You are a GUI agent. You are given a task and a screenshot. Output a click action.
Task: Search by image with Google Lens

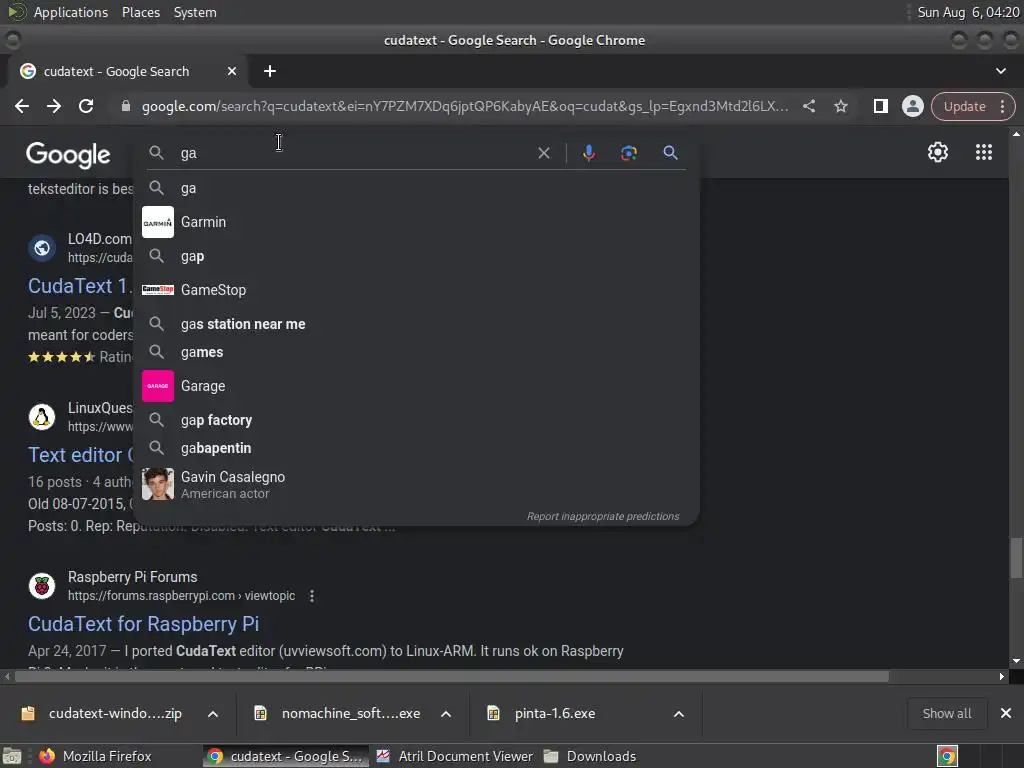click(628, 153)
